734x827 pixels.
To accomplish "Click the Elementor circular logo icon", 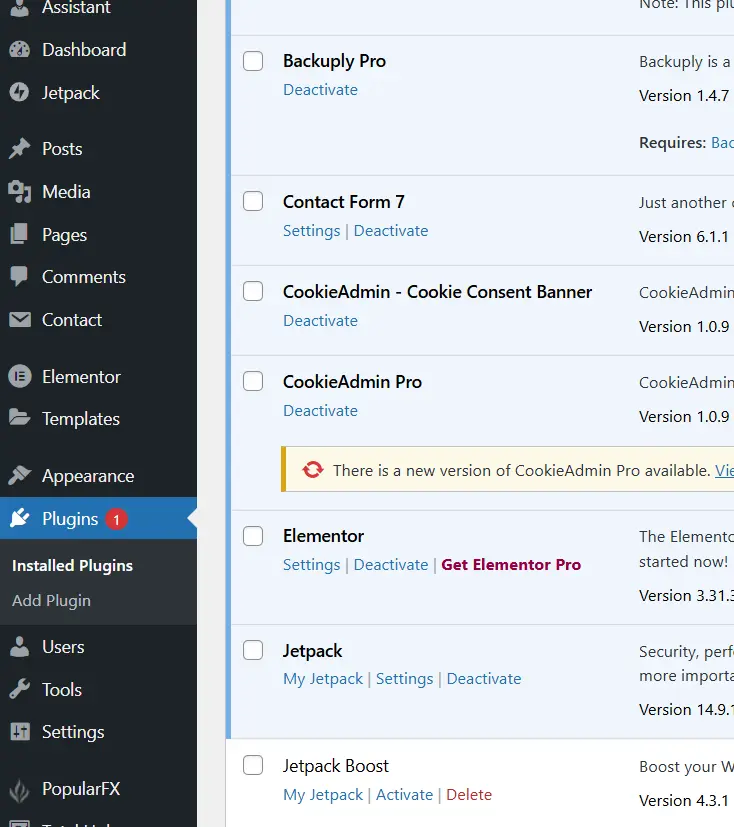I will pyautogui.click(x=20, y=377).
